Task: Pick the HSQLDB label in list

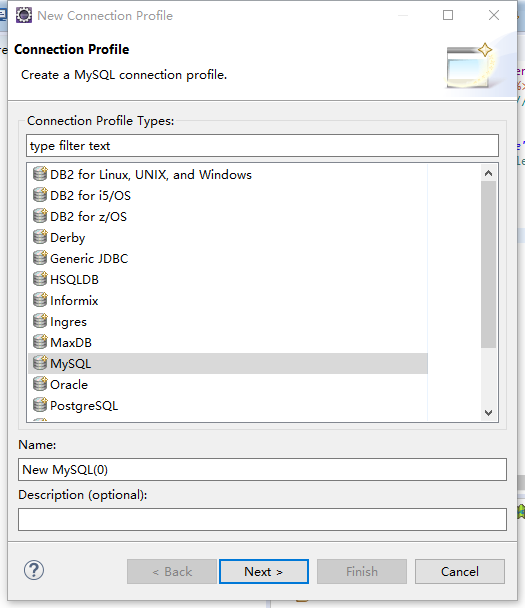Action: click(74, 280)
